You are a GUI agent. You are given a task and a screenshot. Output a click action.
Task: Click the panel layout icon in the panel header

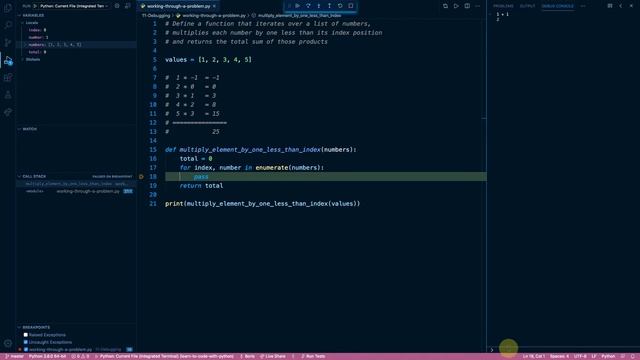coord(610,6)
